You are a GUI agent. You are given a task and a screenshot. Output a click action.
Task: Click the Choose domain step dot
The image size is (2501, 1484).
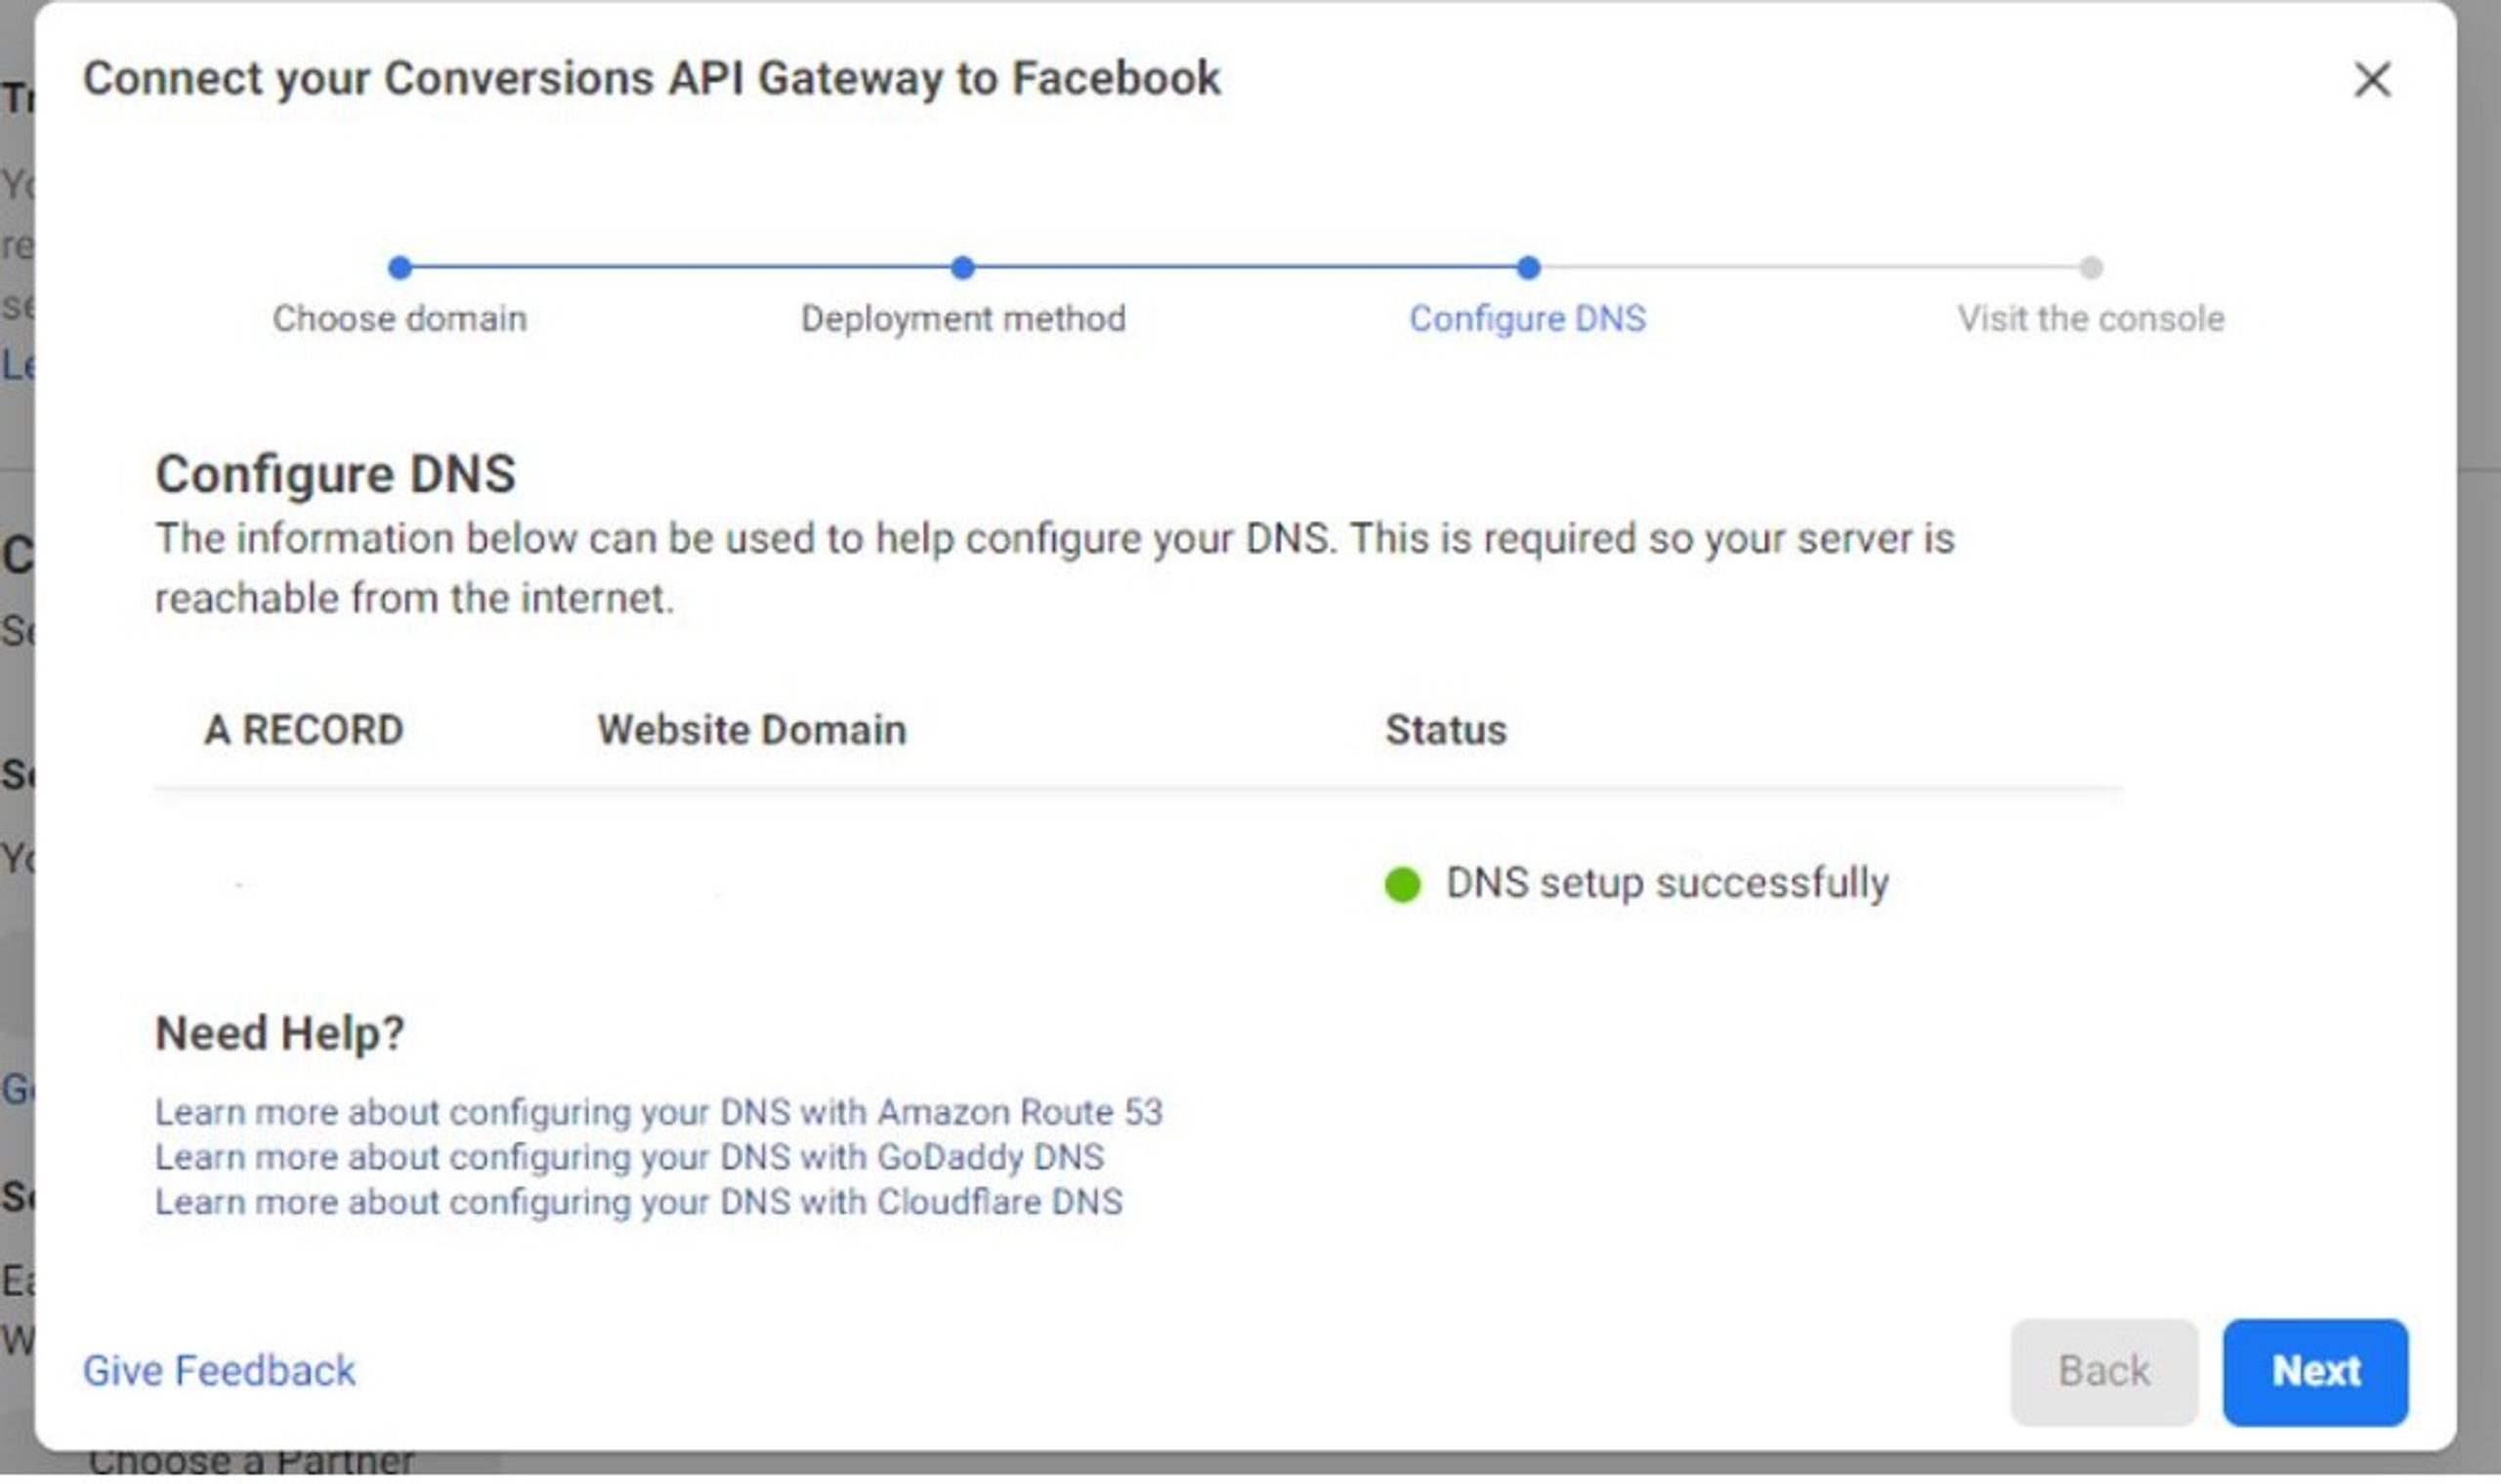click(400, 268)
